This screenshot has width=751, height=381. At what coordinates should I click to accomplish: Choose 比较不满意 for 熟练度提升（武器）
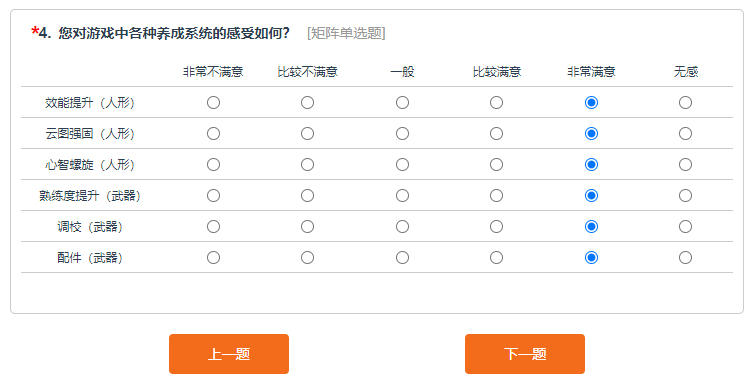click(307, 196)
